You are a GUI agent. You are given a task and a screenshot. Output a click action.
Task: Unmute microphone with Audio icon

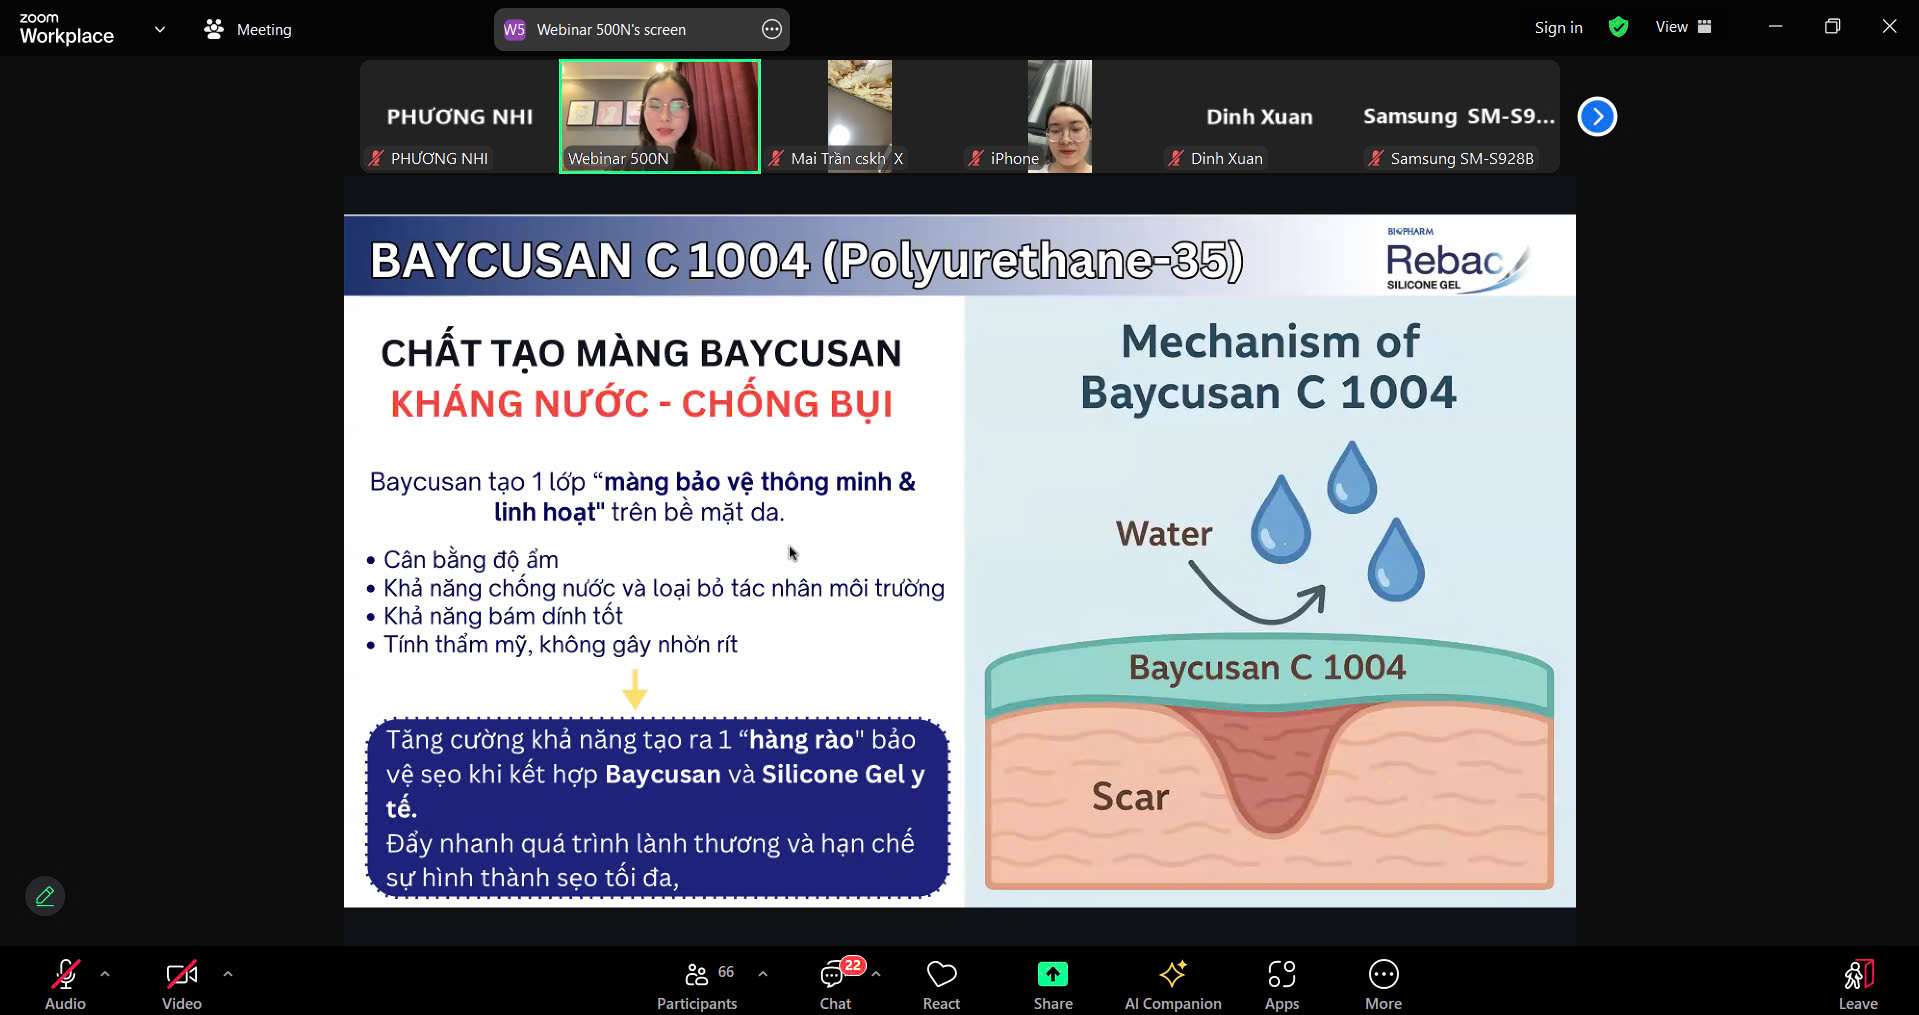pyautogui.click(x=66, y=984)
